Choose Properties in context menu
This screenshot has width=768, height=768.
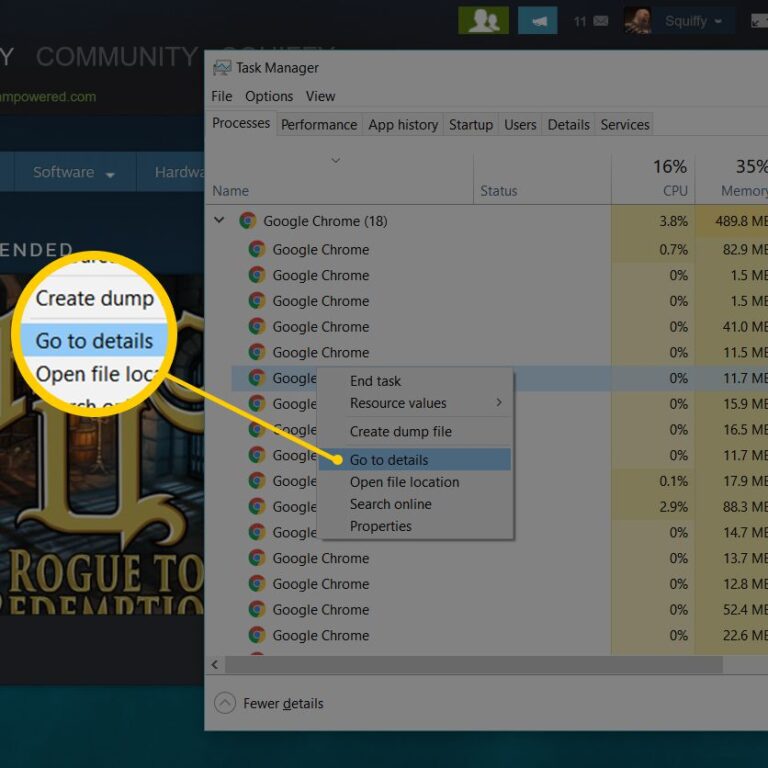coord(415,526)
